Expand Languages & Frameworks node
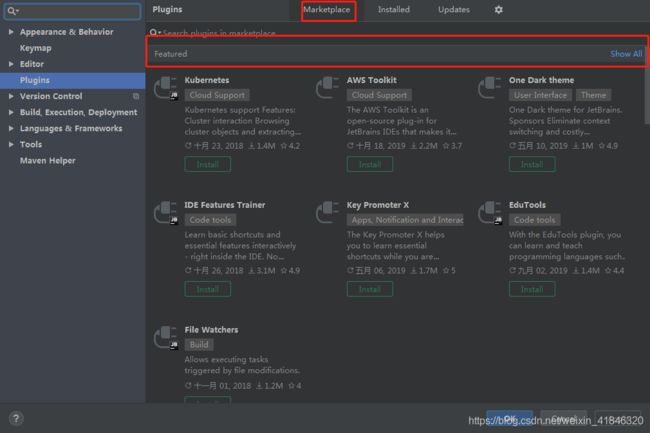This screenshot has width=650, height=433. click(x=11, y=128)
